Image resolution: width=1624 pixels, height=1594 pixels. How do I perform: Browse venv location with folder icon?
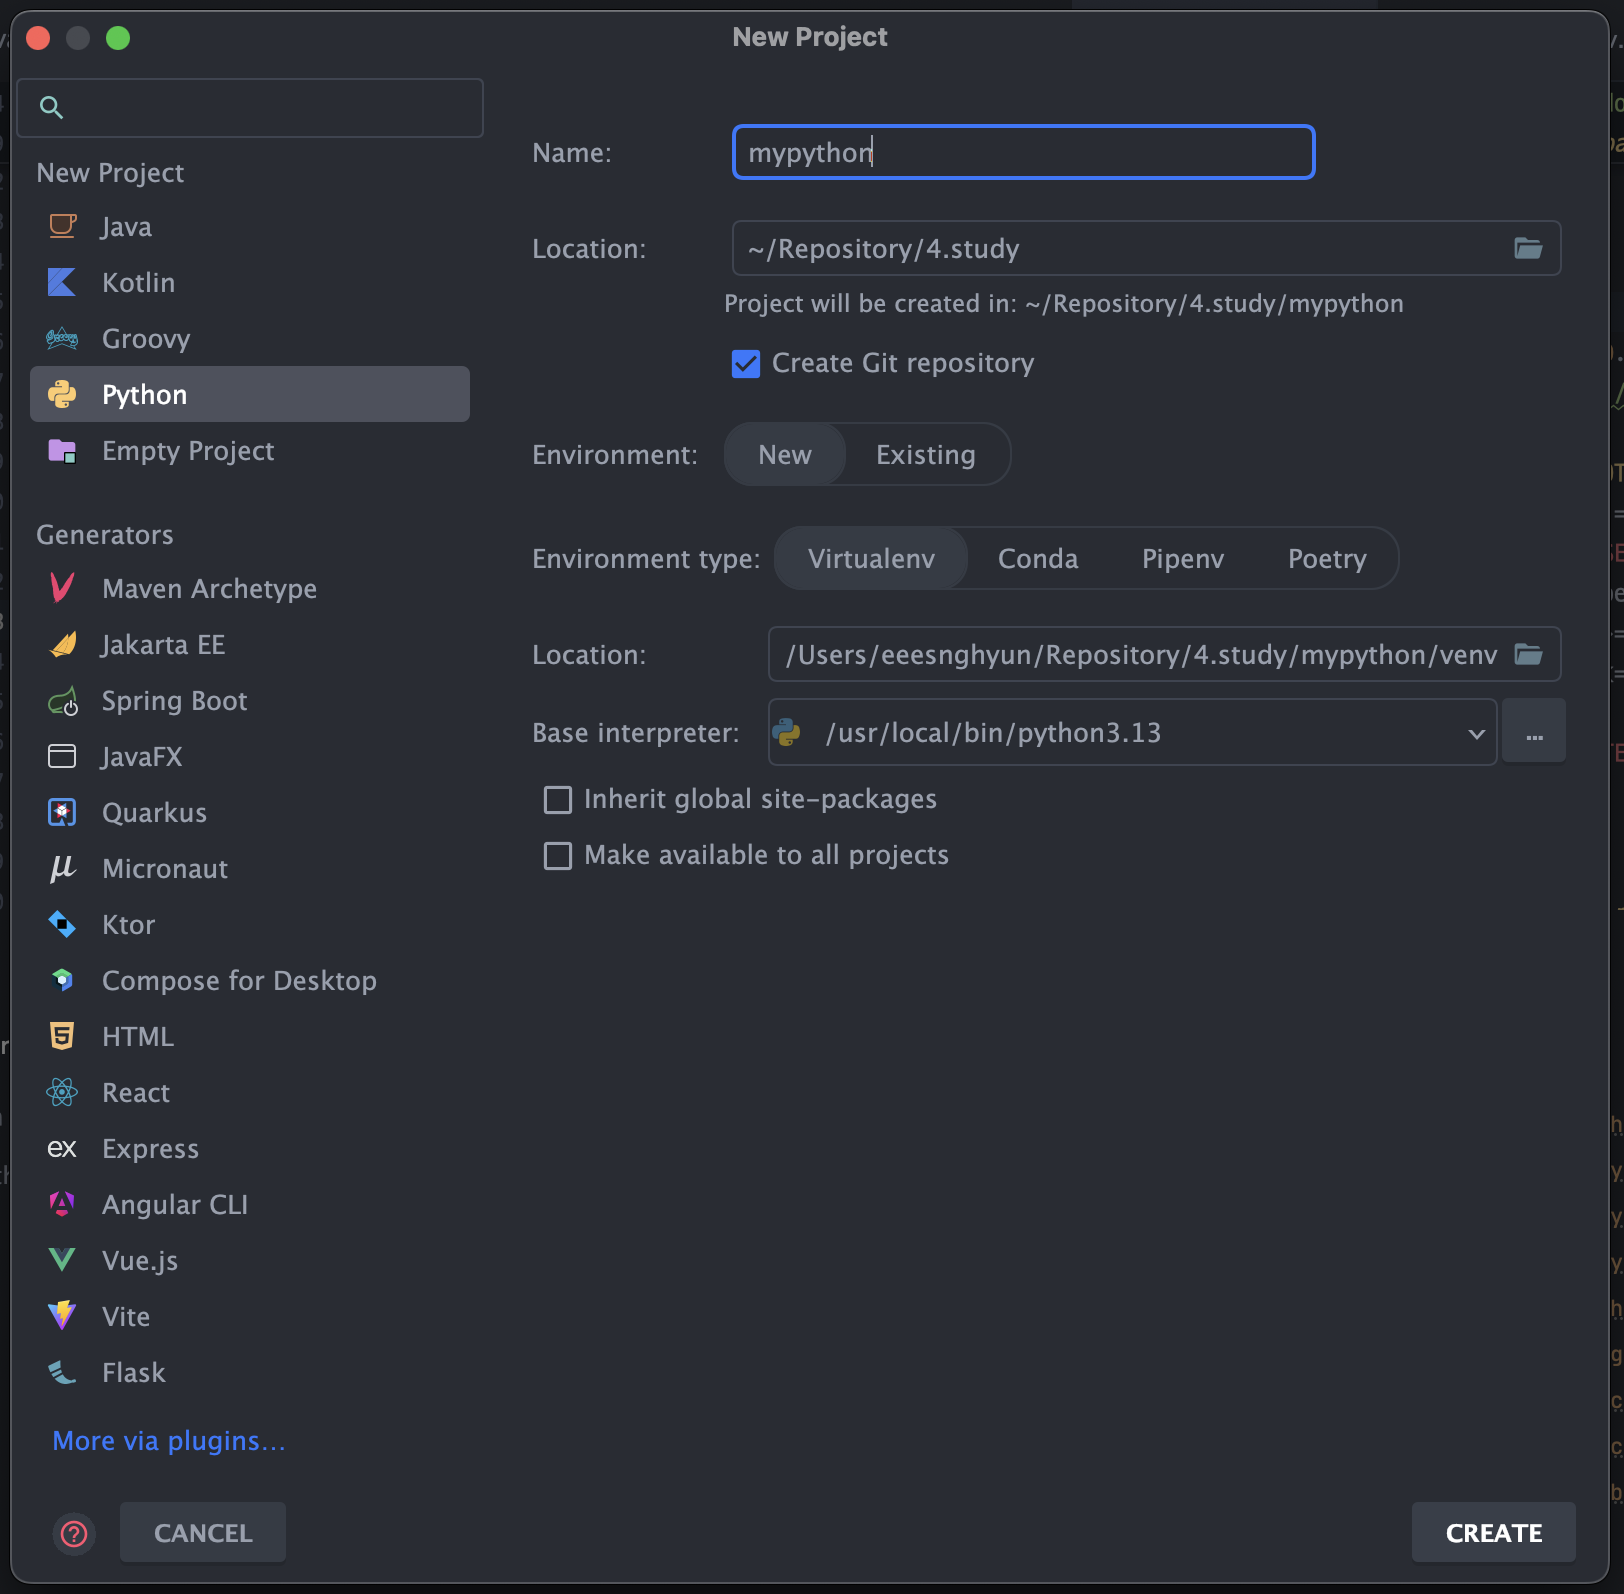click(1528, 654)
